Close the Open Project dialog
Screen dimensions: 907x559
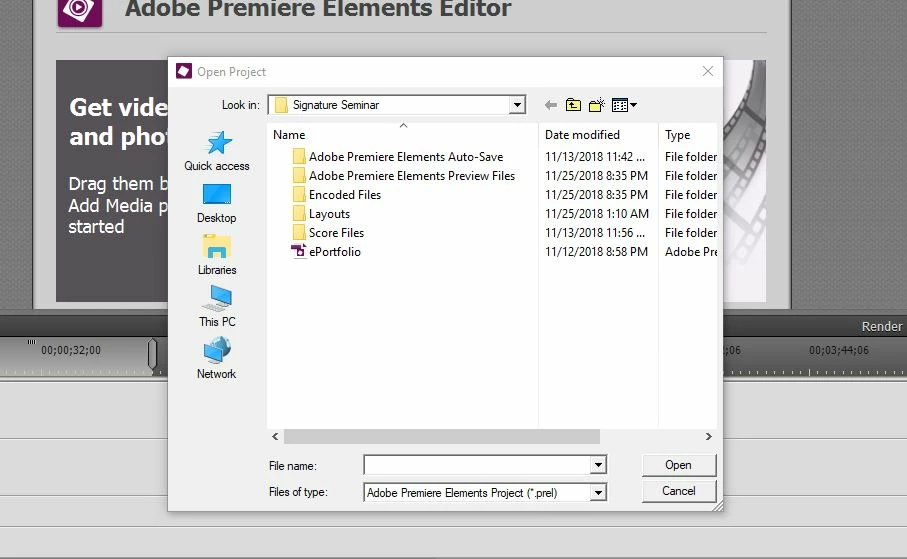point(707,71)
